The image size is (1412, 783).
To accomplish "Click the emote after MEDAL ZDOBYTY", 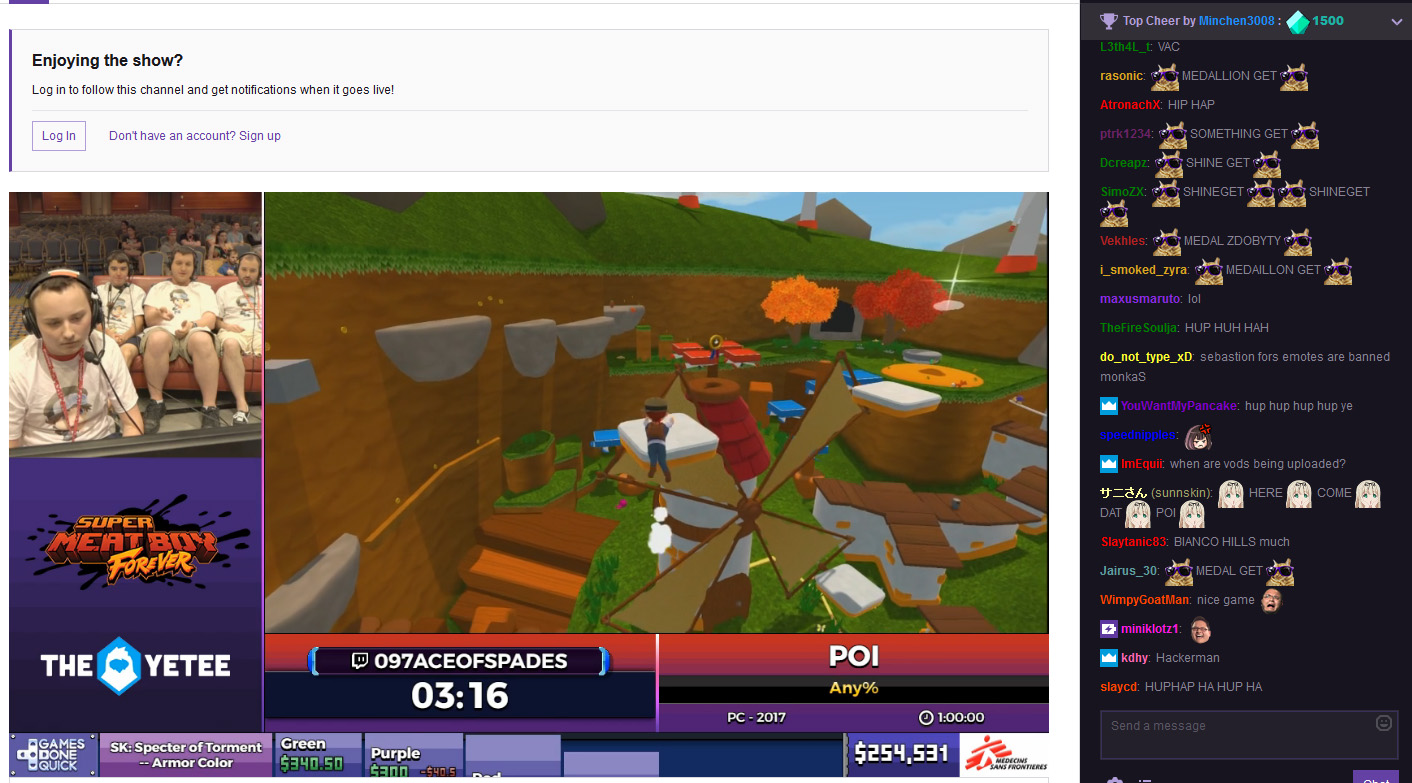I will 1298,241.
